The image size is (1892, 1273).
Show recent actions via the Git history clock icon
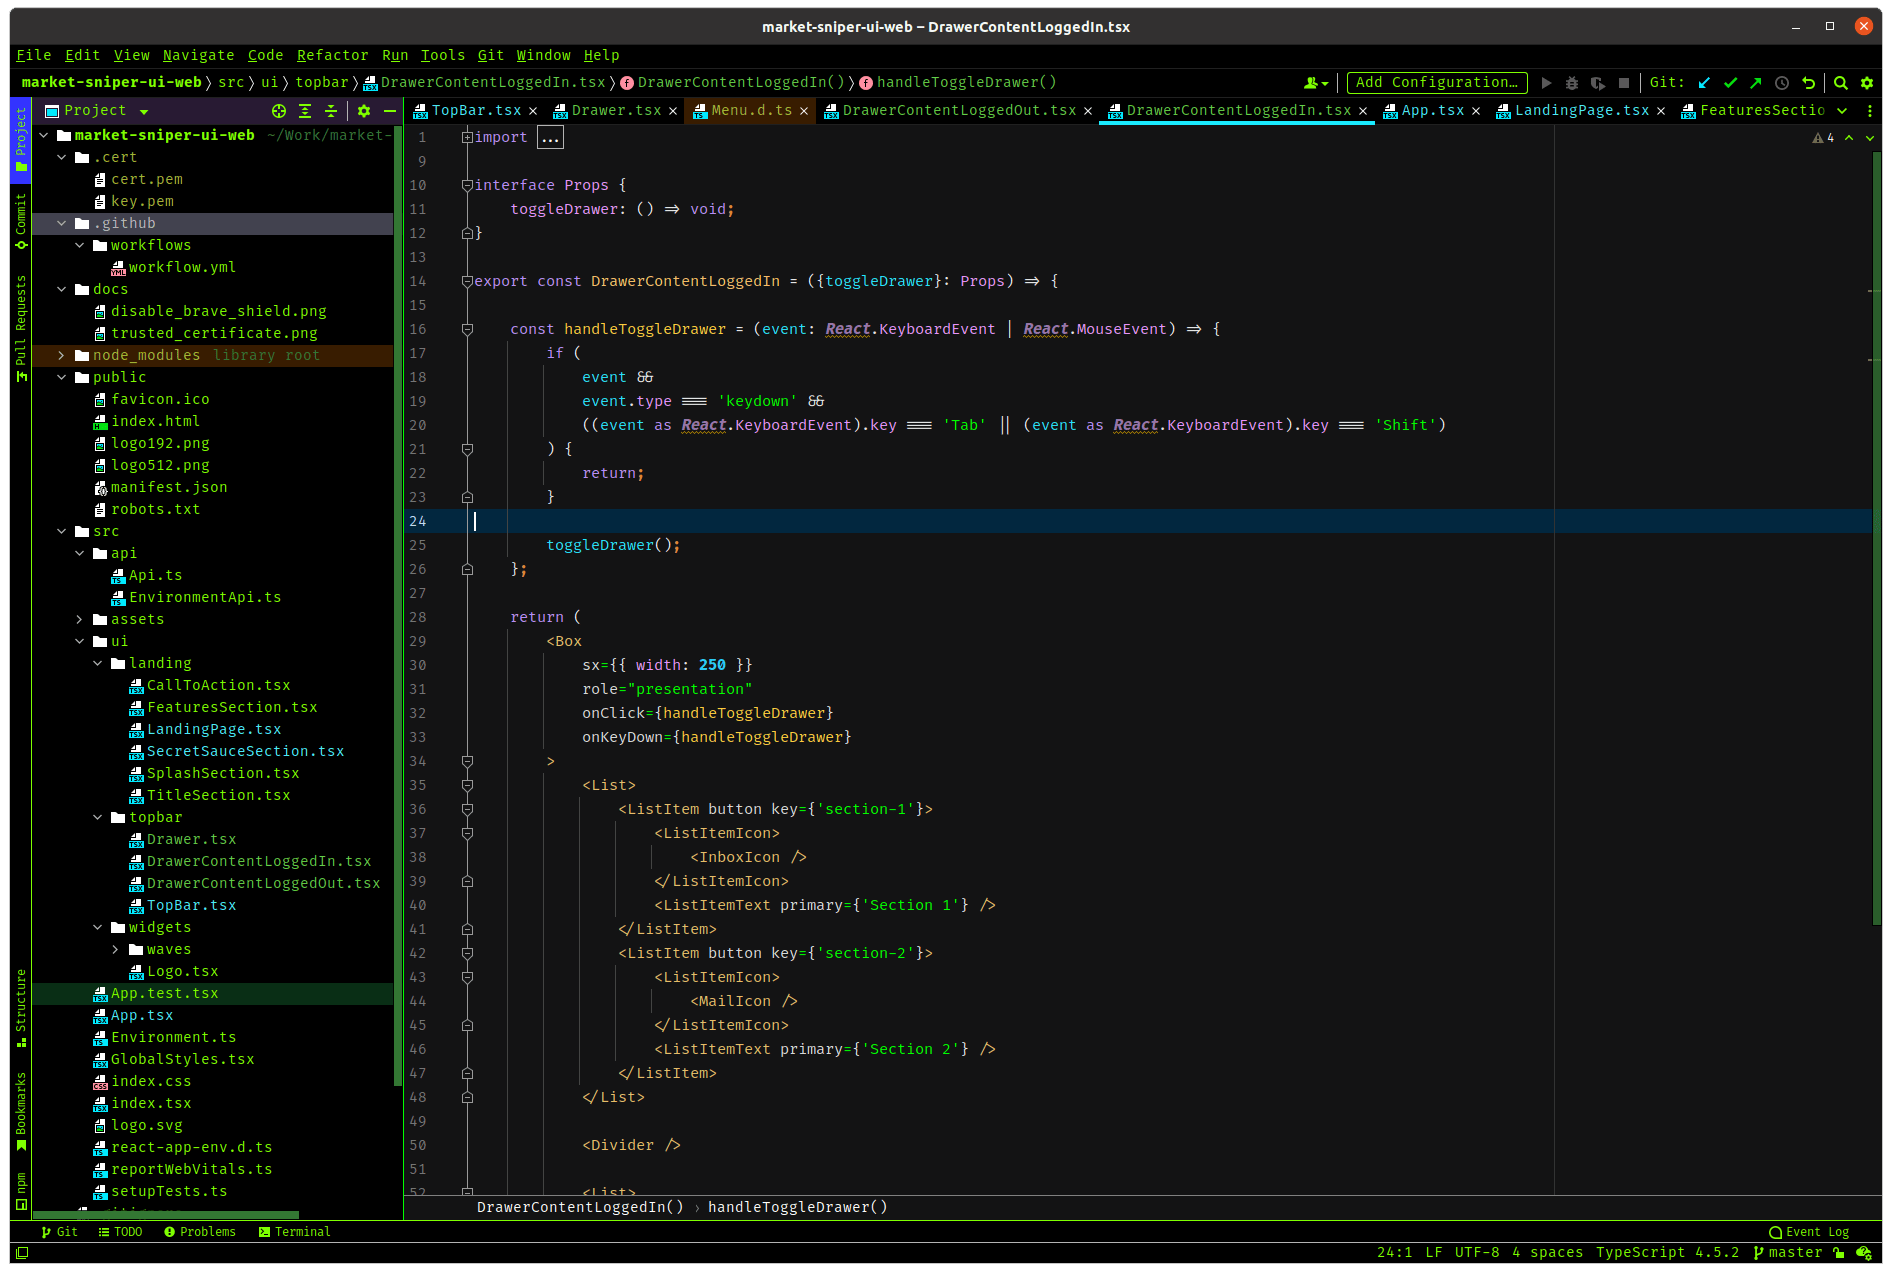tap(1782, 82)
